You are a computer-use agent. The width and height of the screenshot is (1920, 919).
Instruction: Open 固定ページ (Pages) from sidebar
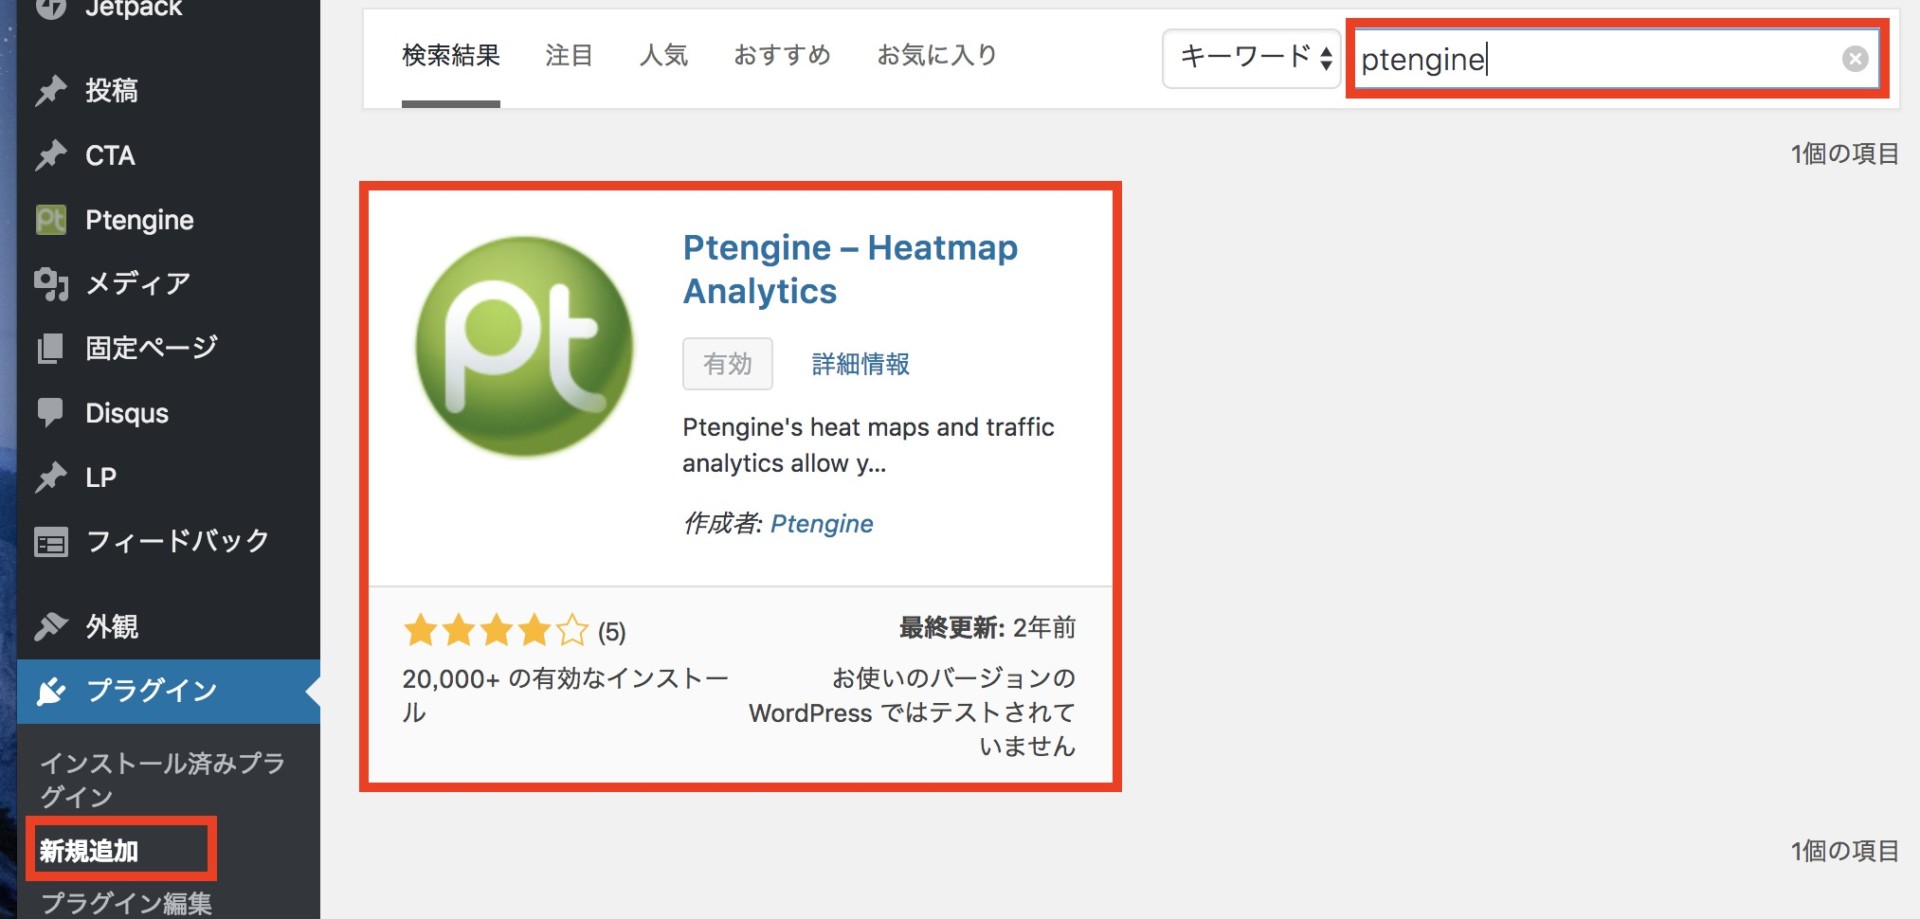(x=150, y=347)
